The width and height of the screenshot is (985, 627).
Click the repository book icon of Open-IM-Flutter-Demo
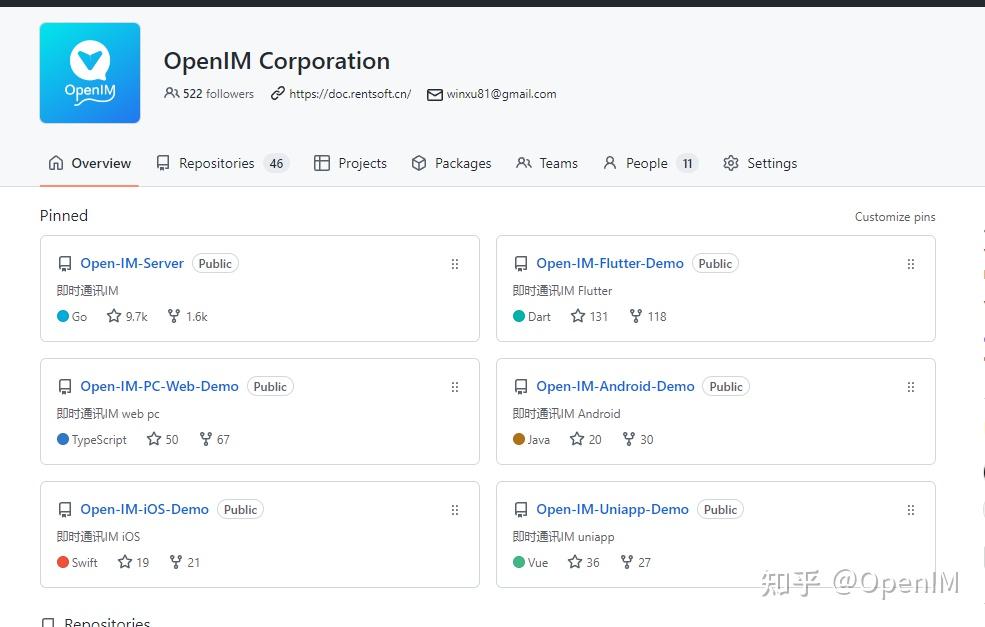pos(521,263)
